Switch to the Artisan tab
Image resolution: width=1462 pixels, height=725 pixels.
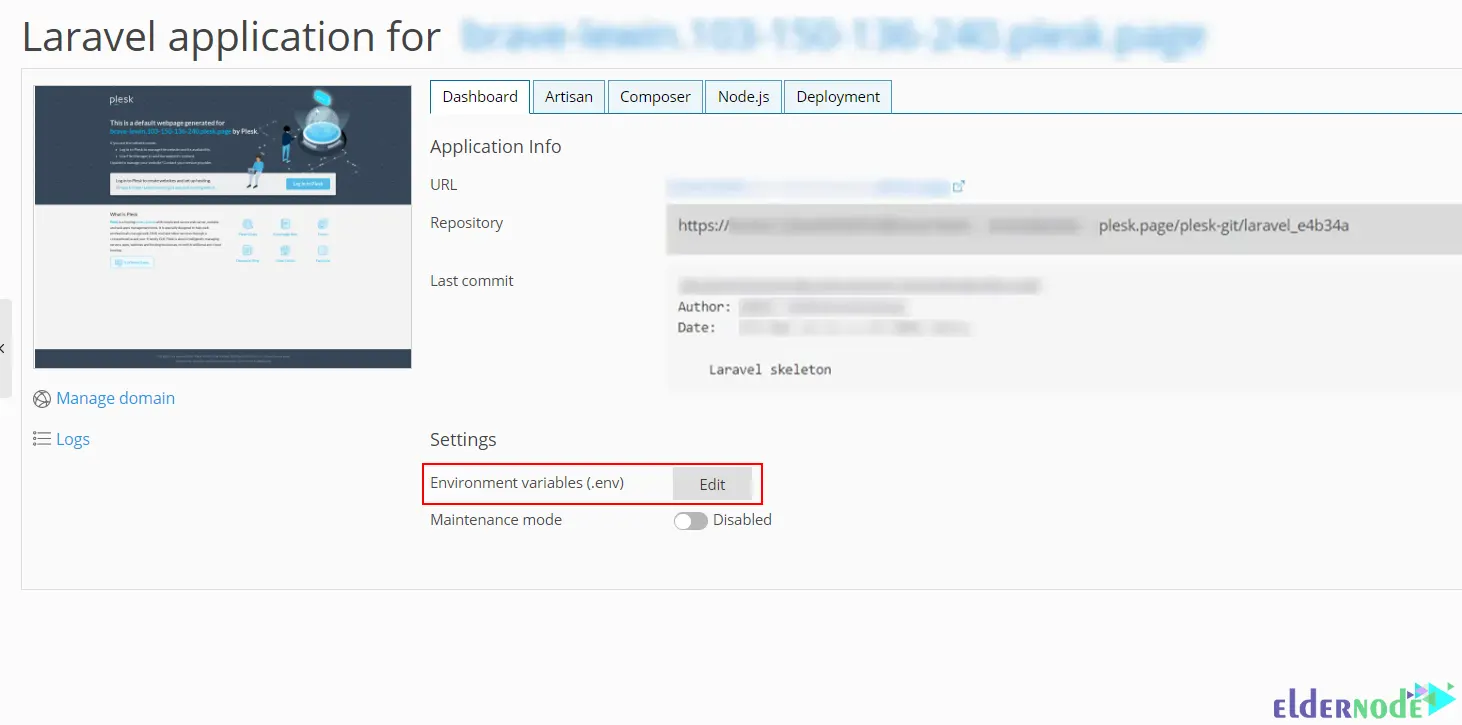point(568,97)
